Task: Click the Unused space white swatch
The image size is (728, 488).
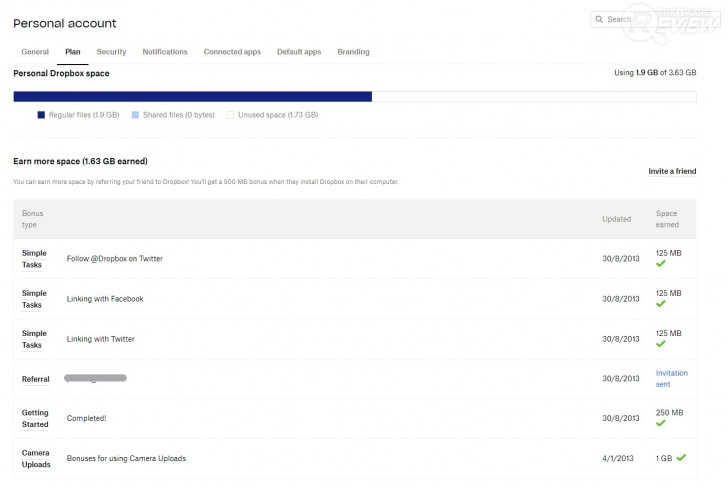Action: point(230,115)
